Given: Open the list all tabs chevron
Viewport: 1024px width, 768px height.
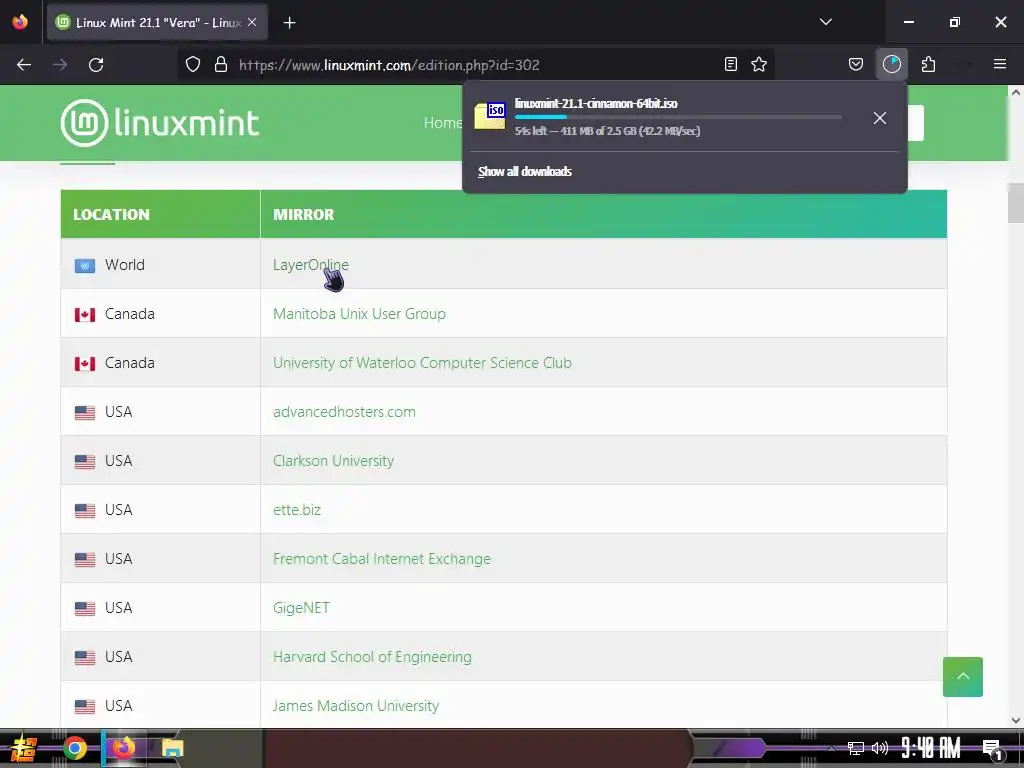Looking at the screenshot, I should 825,22.
